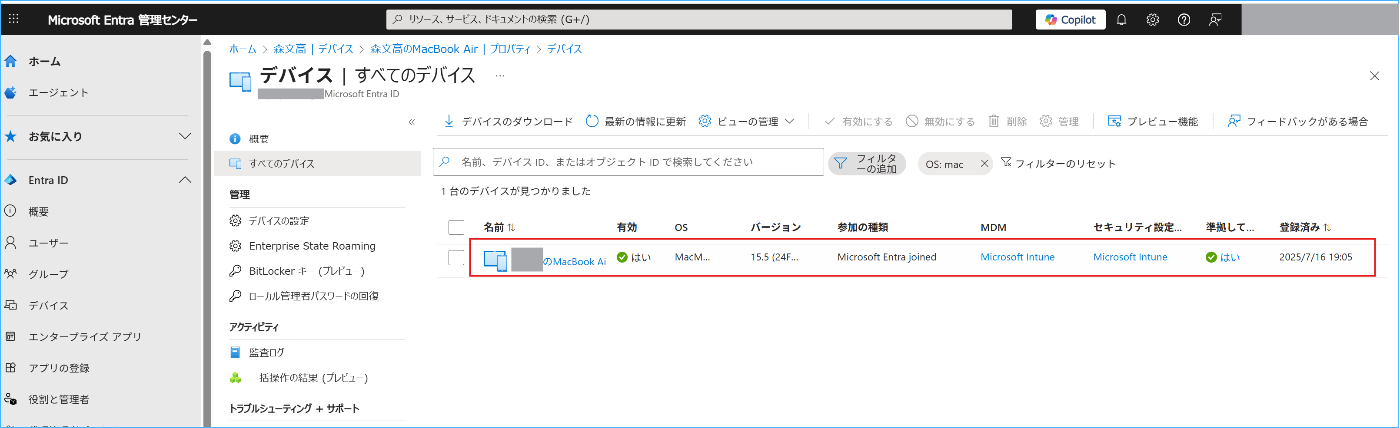Image resolution: width=1400 pixels, height=428 pixels.
Task: Click the 2025/7/16 19:05 registered date
Action: (x=1315, y=257)
